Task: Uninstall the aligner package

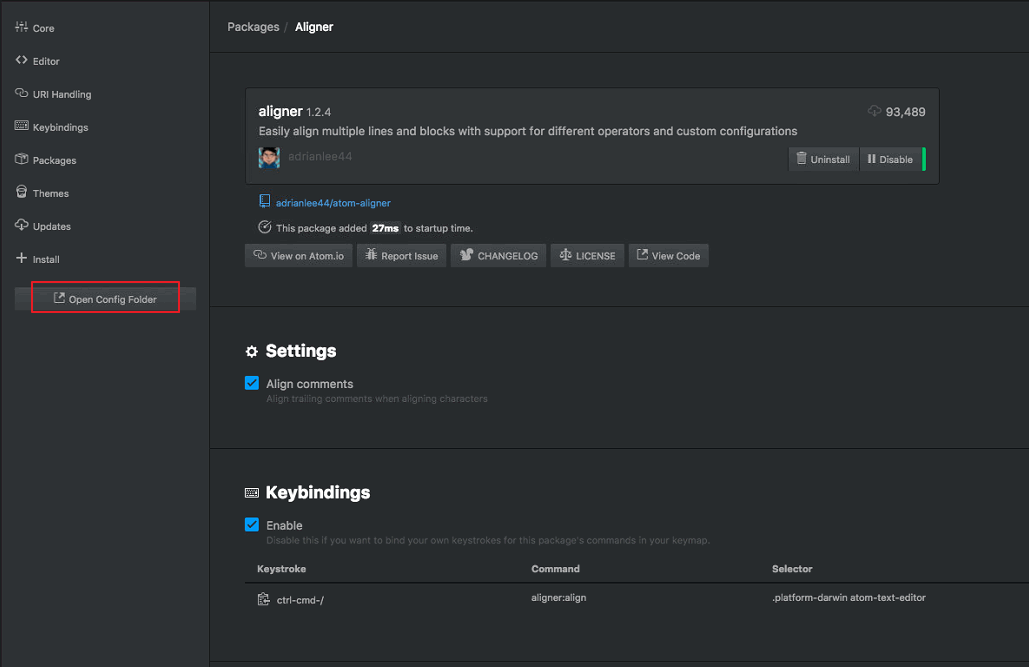Action: tap(823, 159)
